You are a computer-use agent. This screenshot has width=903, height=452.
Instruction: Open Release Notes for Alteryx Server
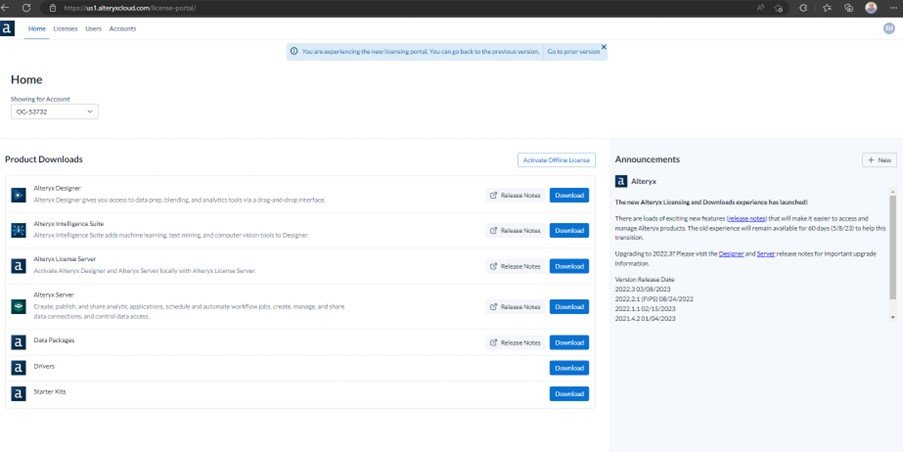click(x=515, y=307)
